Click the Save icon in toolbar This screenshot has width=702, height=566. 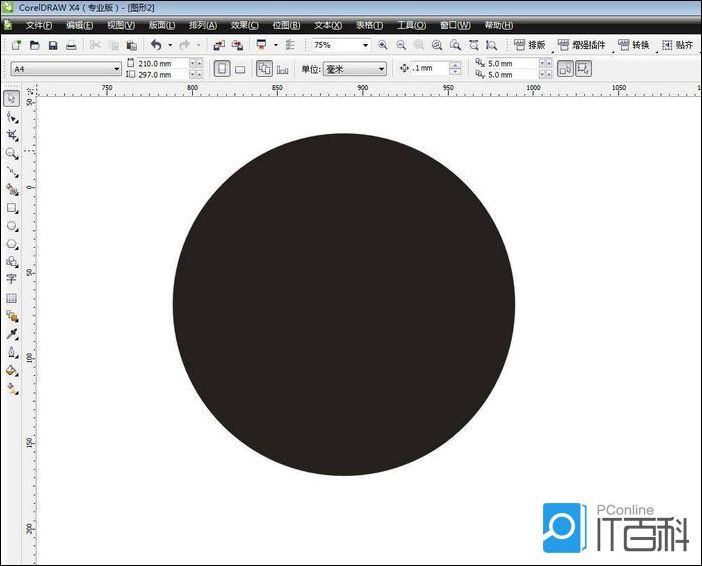click(53, 46)
